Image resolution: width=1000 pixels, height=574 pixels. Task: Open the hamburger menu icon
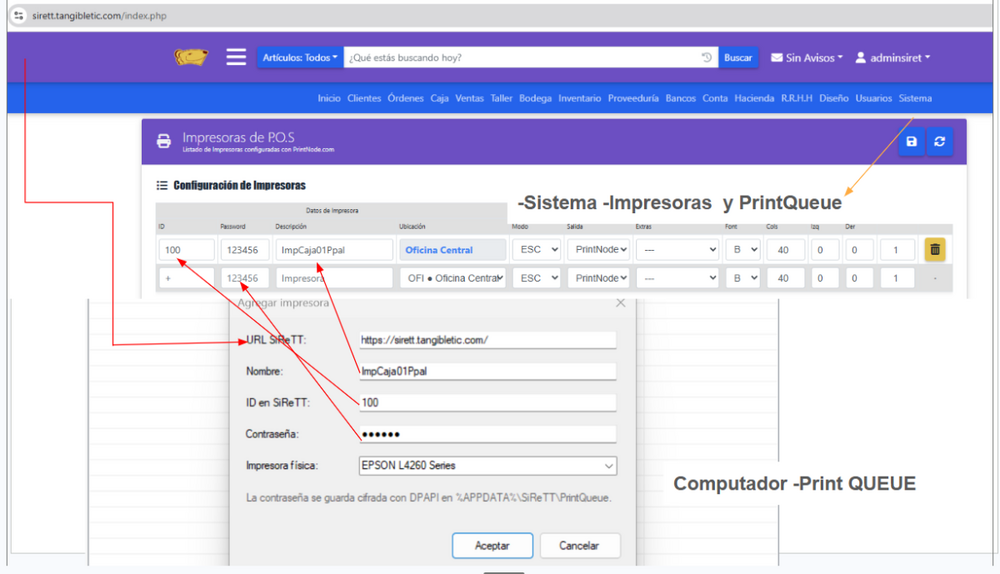click(236, 57)
